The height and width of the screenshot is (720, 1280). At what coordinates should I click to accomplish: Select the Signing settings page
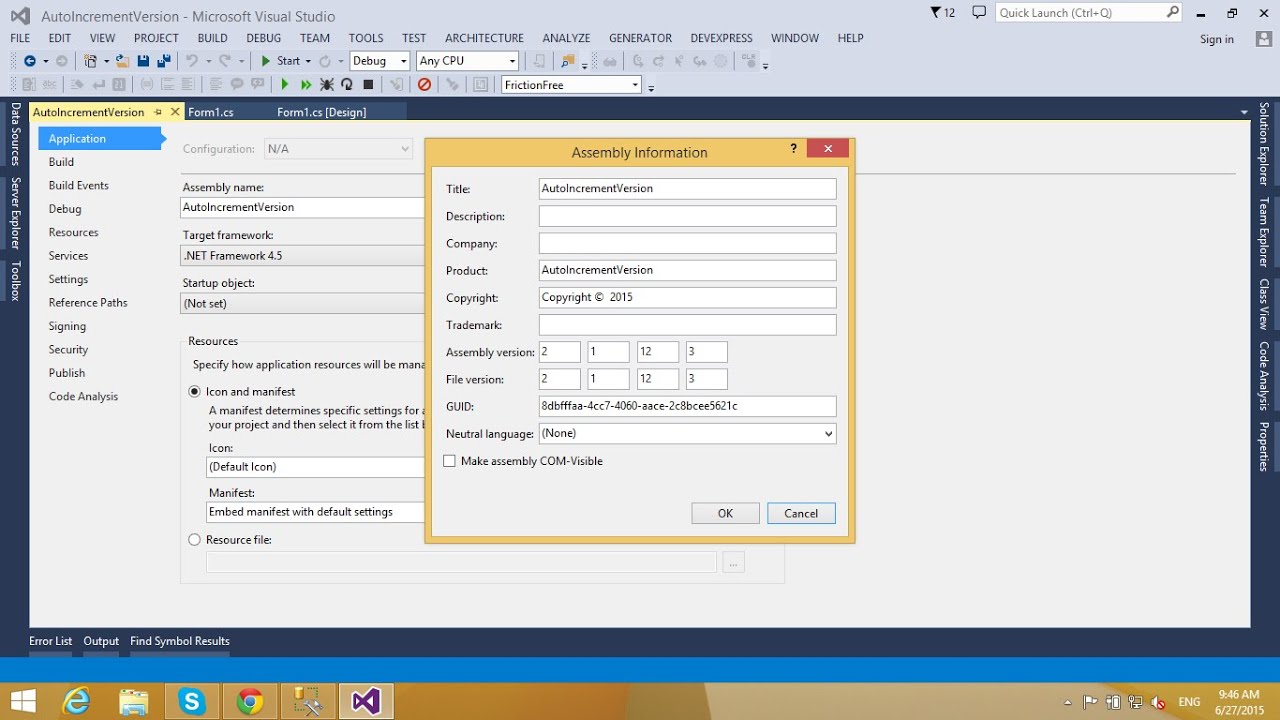pyautogui.click(x=67, y=326)
